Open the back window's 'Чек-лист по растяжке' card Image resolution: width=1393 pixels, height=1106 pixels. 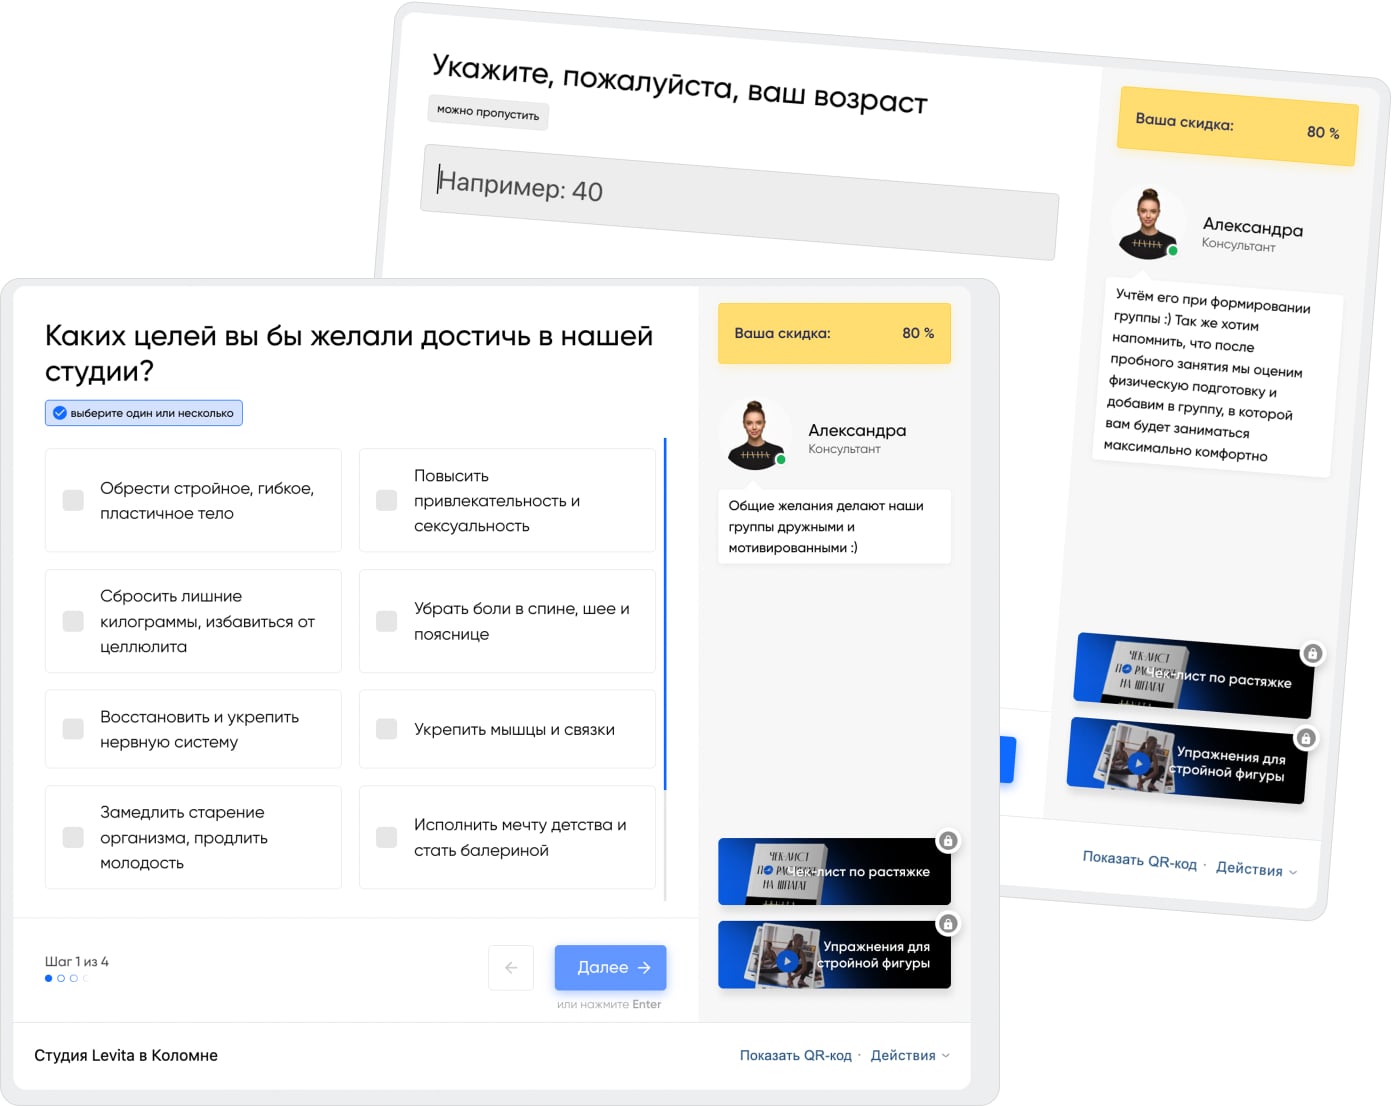[1194, 675]
